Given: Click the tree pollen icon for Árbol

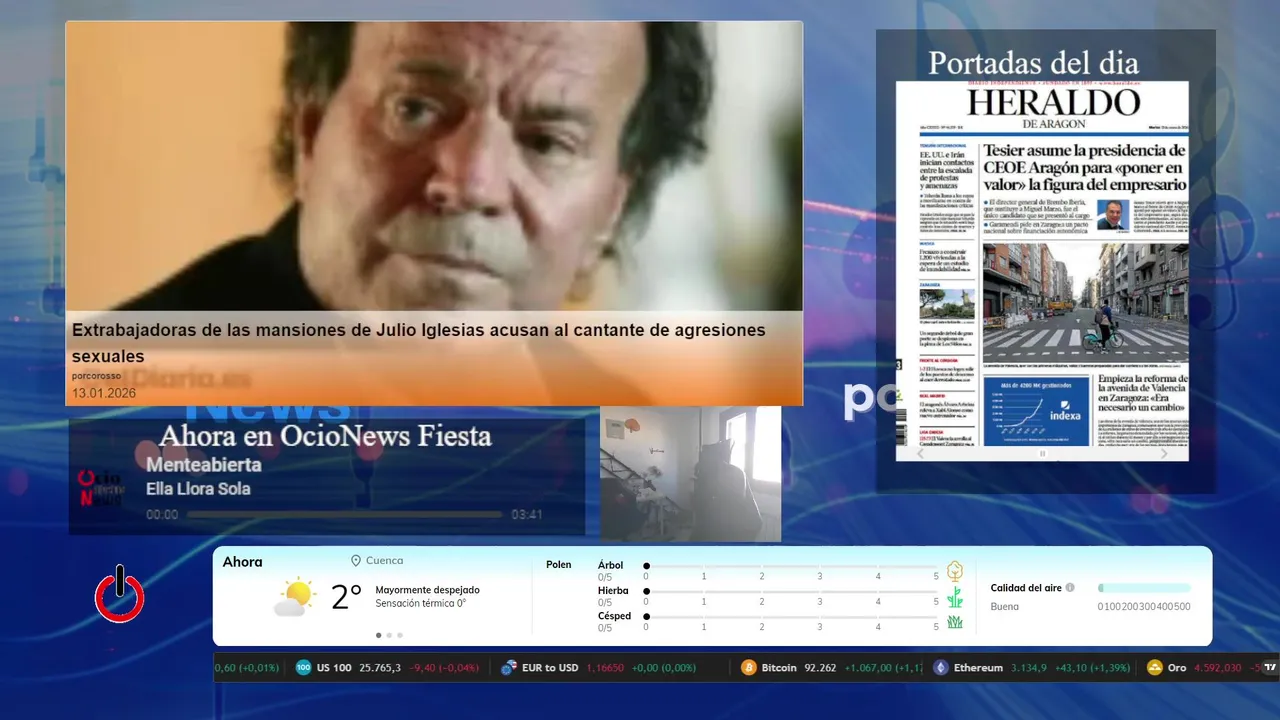Looking at the screenshot, I should (955, 571).
